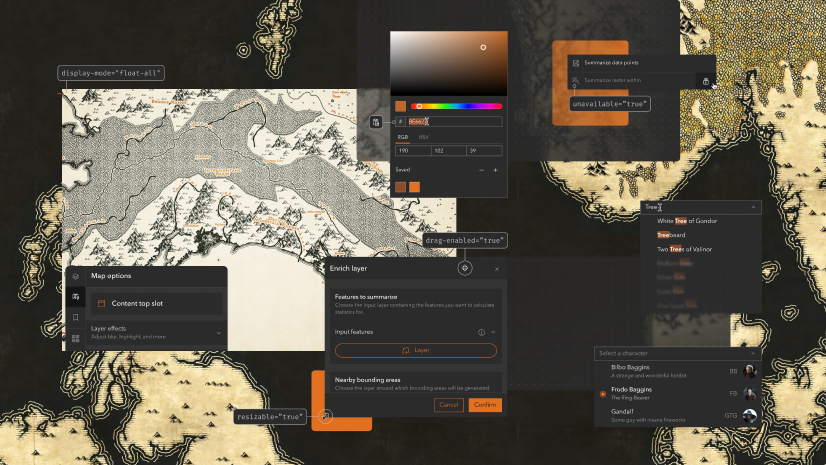Viewport: 826px width, 465px height.
Task: Select the map layers icon in Map options sidebar
Action: (x=75, y=296)
